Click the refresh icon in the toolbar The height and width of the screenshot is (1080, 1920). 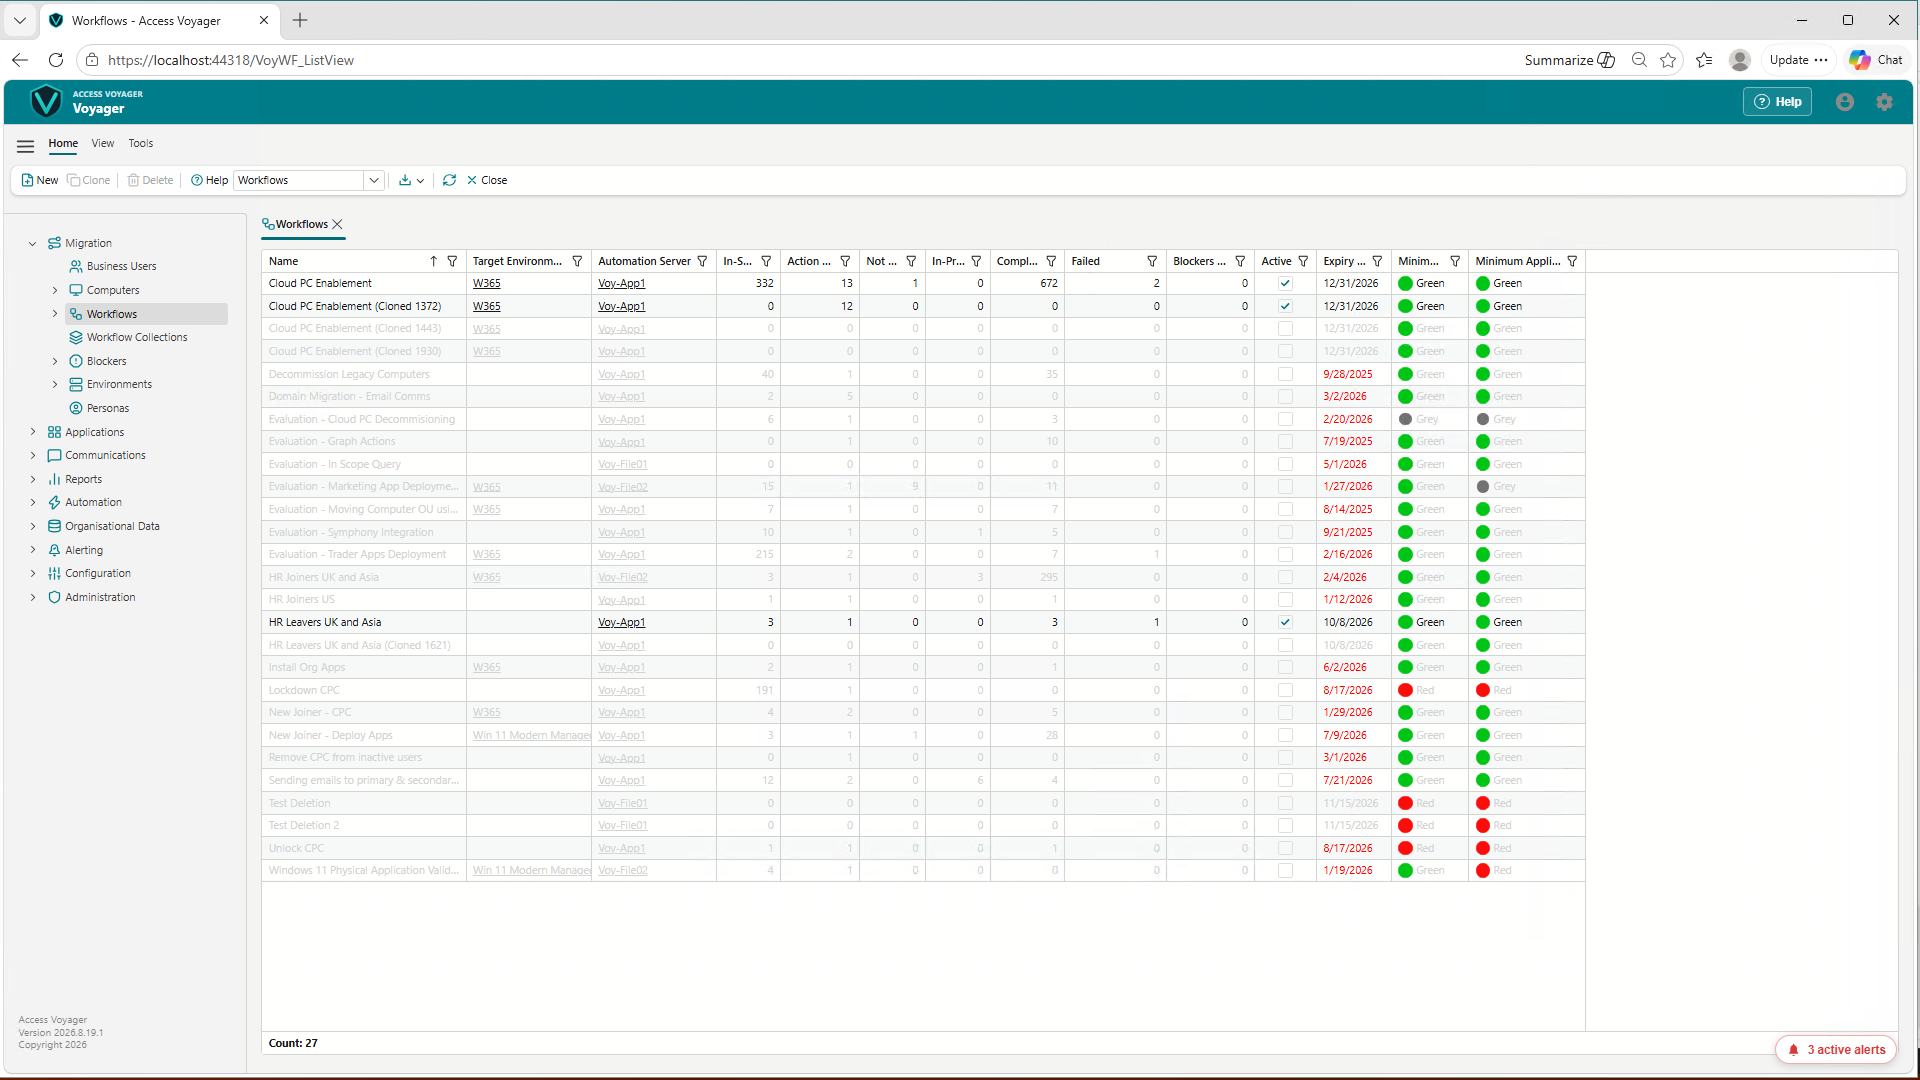[x=449, y=181]
